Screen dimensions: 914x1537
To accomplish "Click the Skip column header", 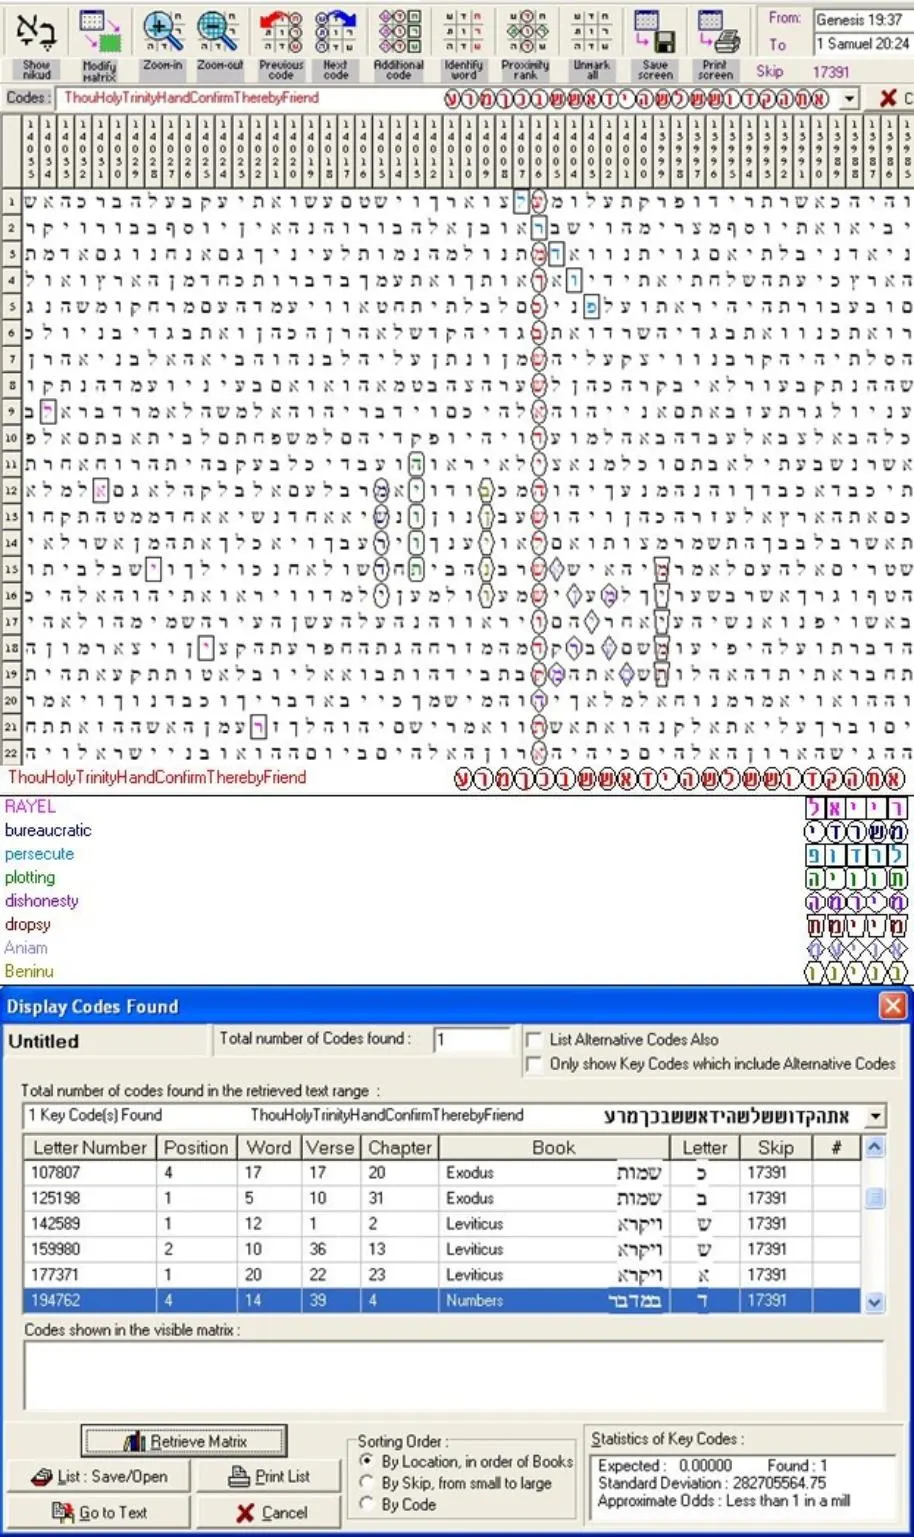I will point(775,1147).
